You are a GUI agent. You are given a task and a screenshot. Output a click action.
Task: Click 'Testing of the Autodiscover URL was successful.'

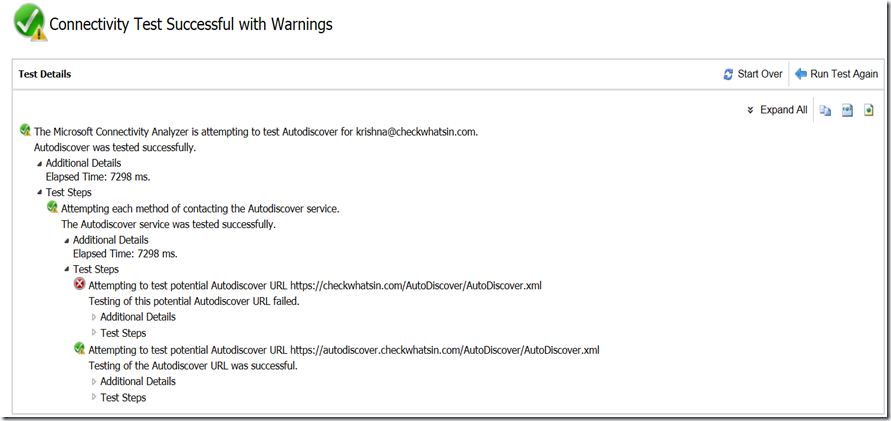[193, 366]
